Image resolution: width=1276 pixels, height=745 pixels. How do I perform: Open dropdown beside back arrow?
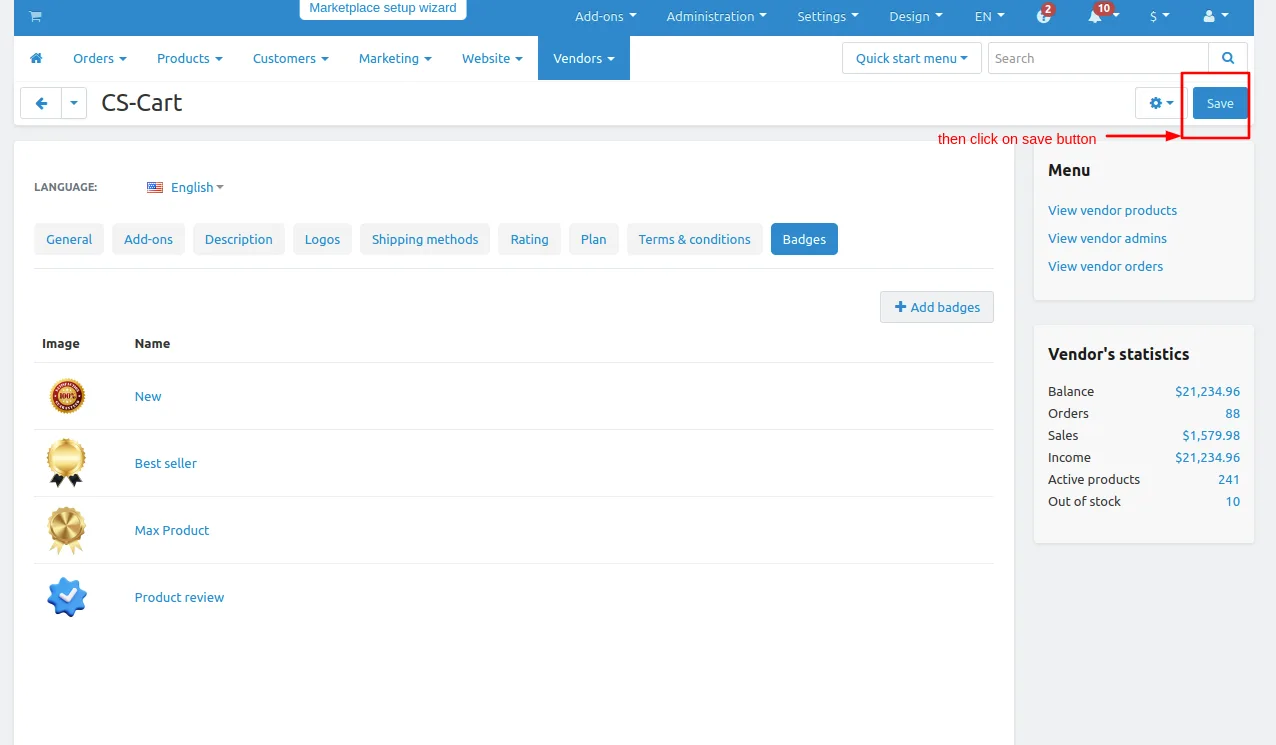click(x=74, y=103)
